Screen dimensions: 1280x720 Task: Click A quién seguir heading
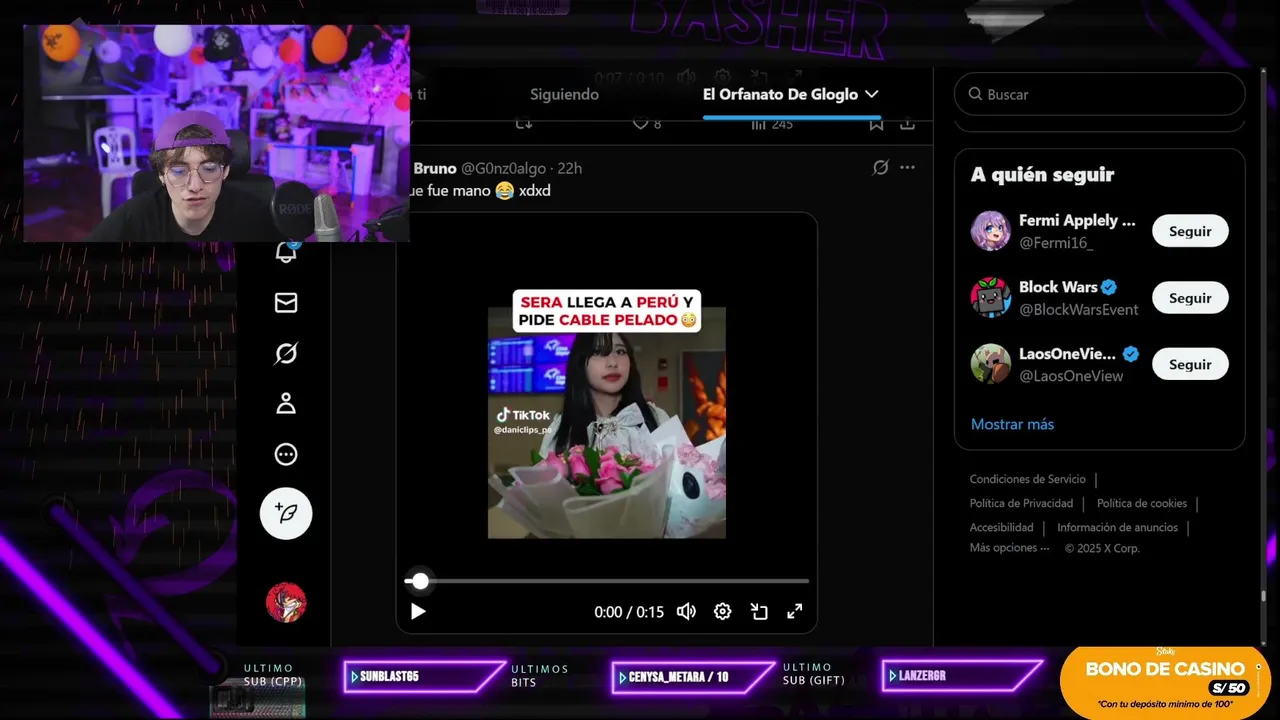point(1042,174)
